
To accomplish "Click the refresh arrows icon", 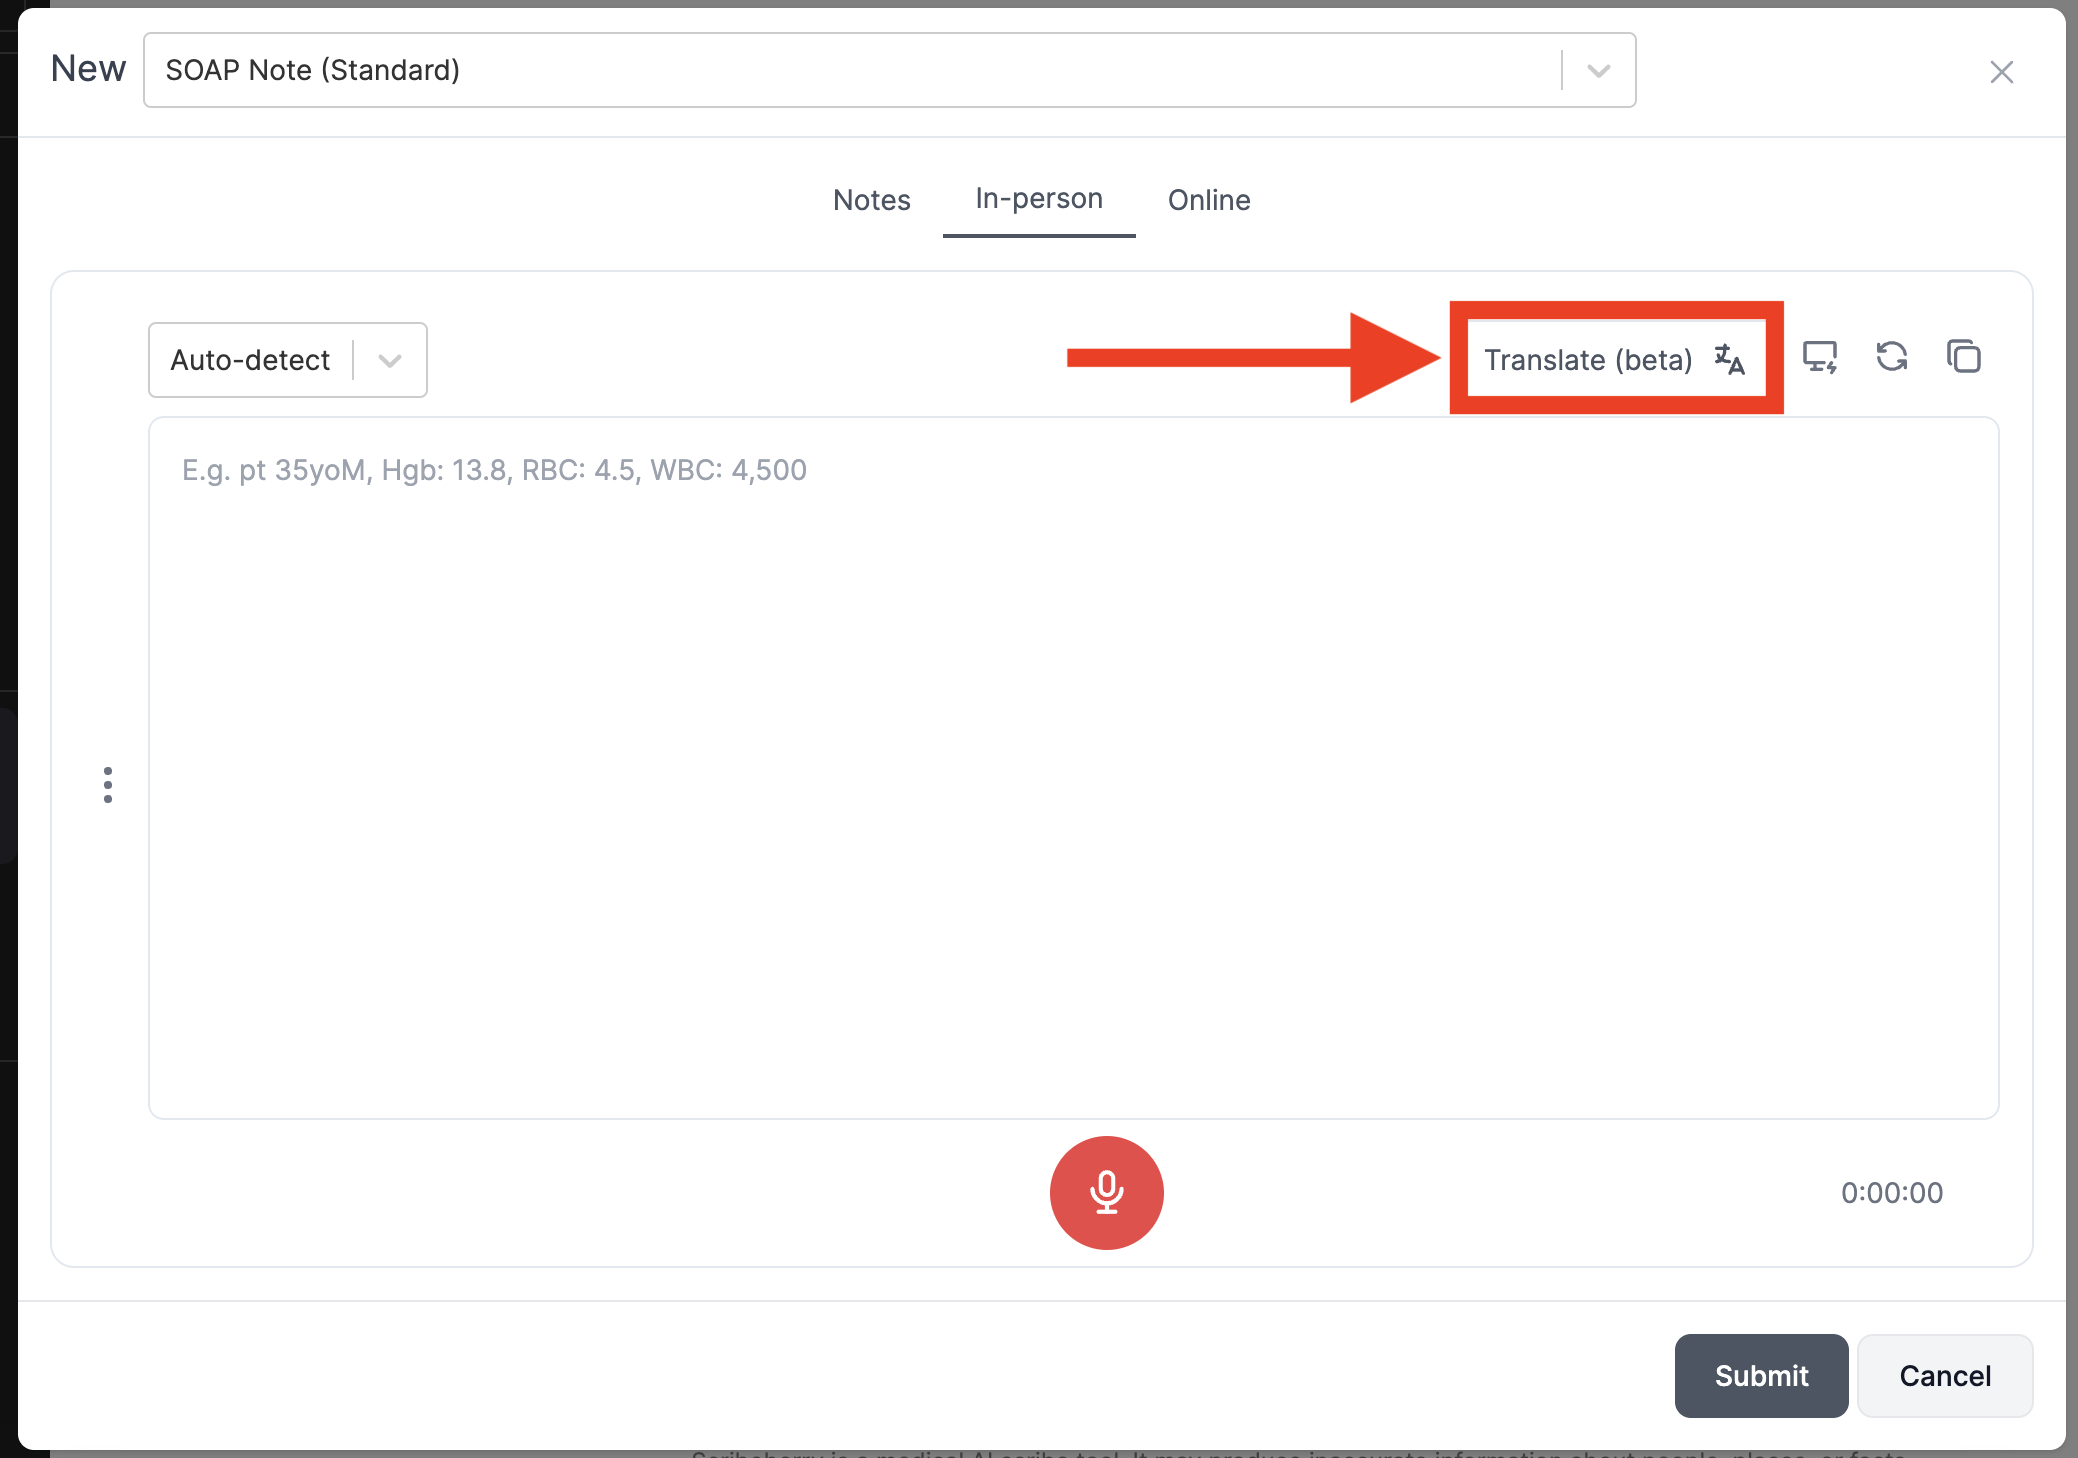I will [1891, 357].
